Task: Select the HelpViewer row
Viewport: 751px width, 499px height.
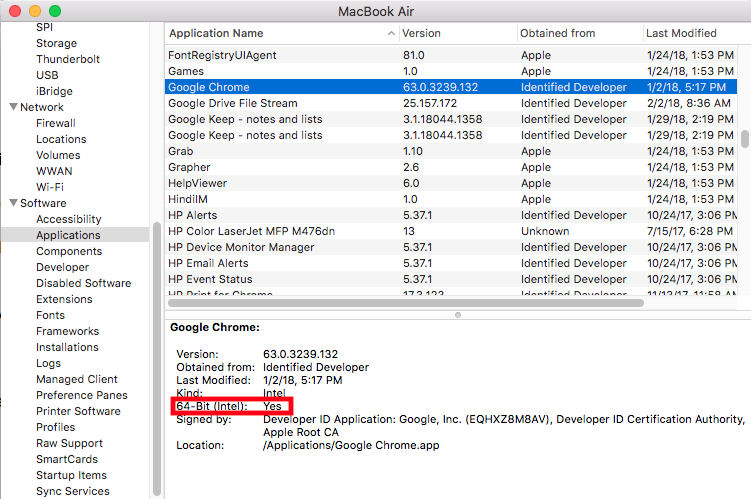Action: (x=451, y=183)
